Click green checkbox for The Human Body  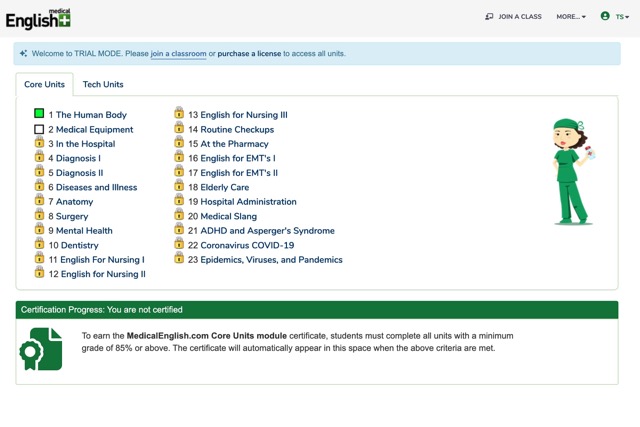pyautogui.click(x=39, y=115)
